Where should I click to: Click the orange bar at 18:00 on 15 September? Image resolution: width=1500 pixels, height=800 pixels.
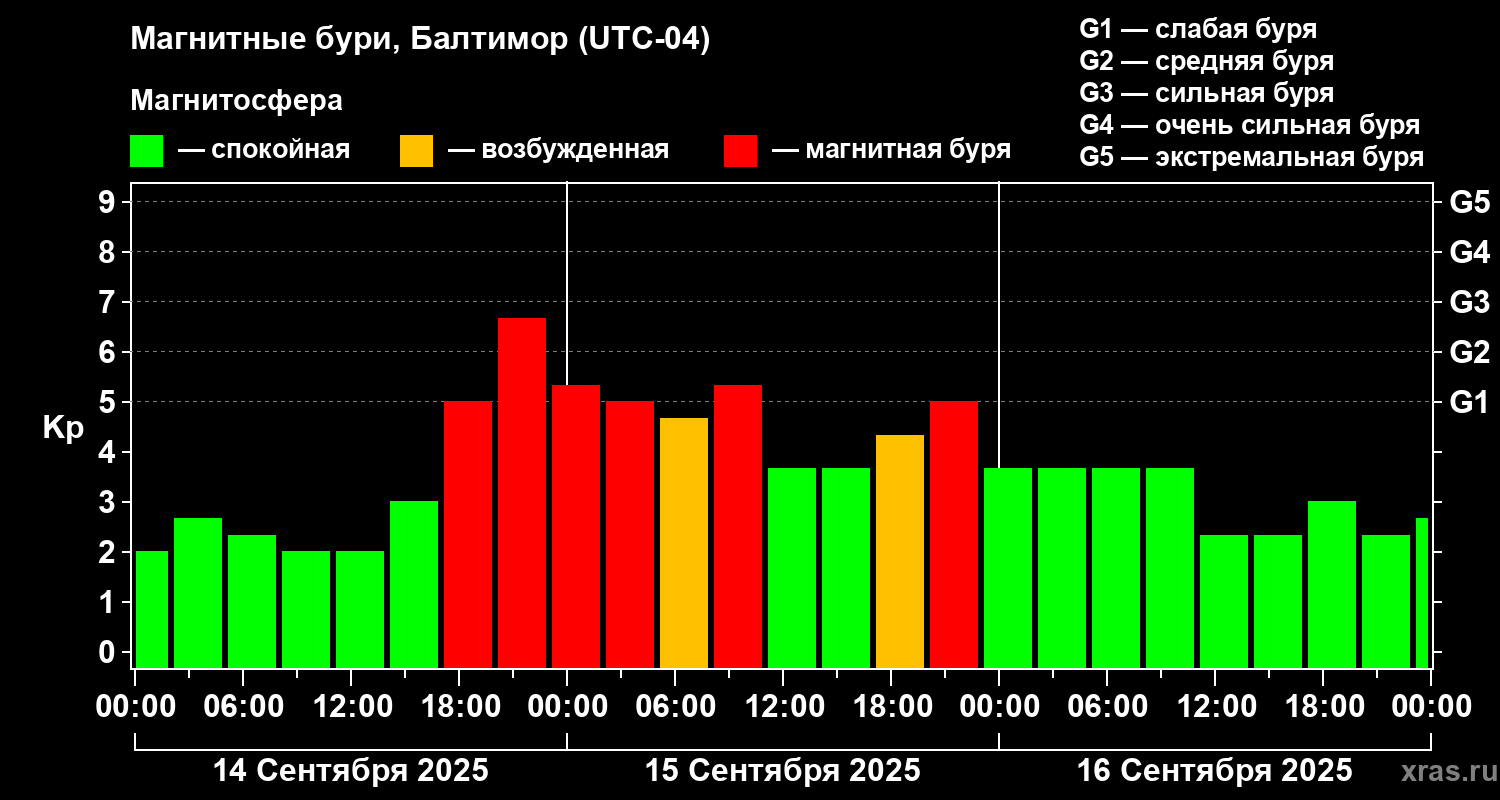tap(900, 551)
